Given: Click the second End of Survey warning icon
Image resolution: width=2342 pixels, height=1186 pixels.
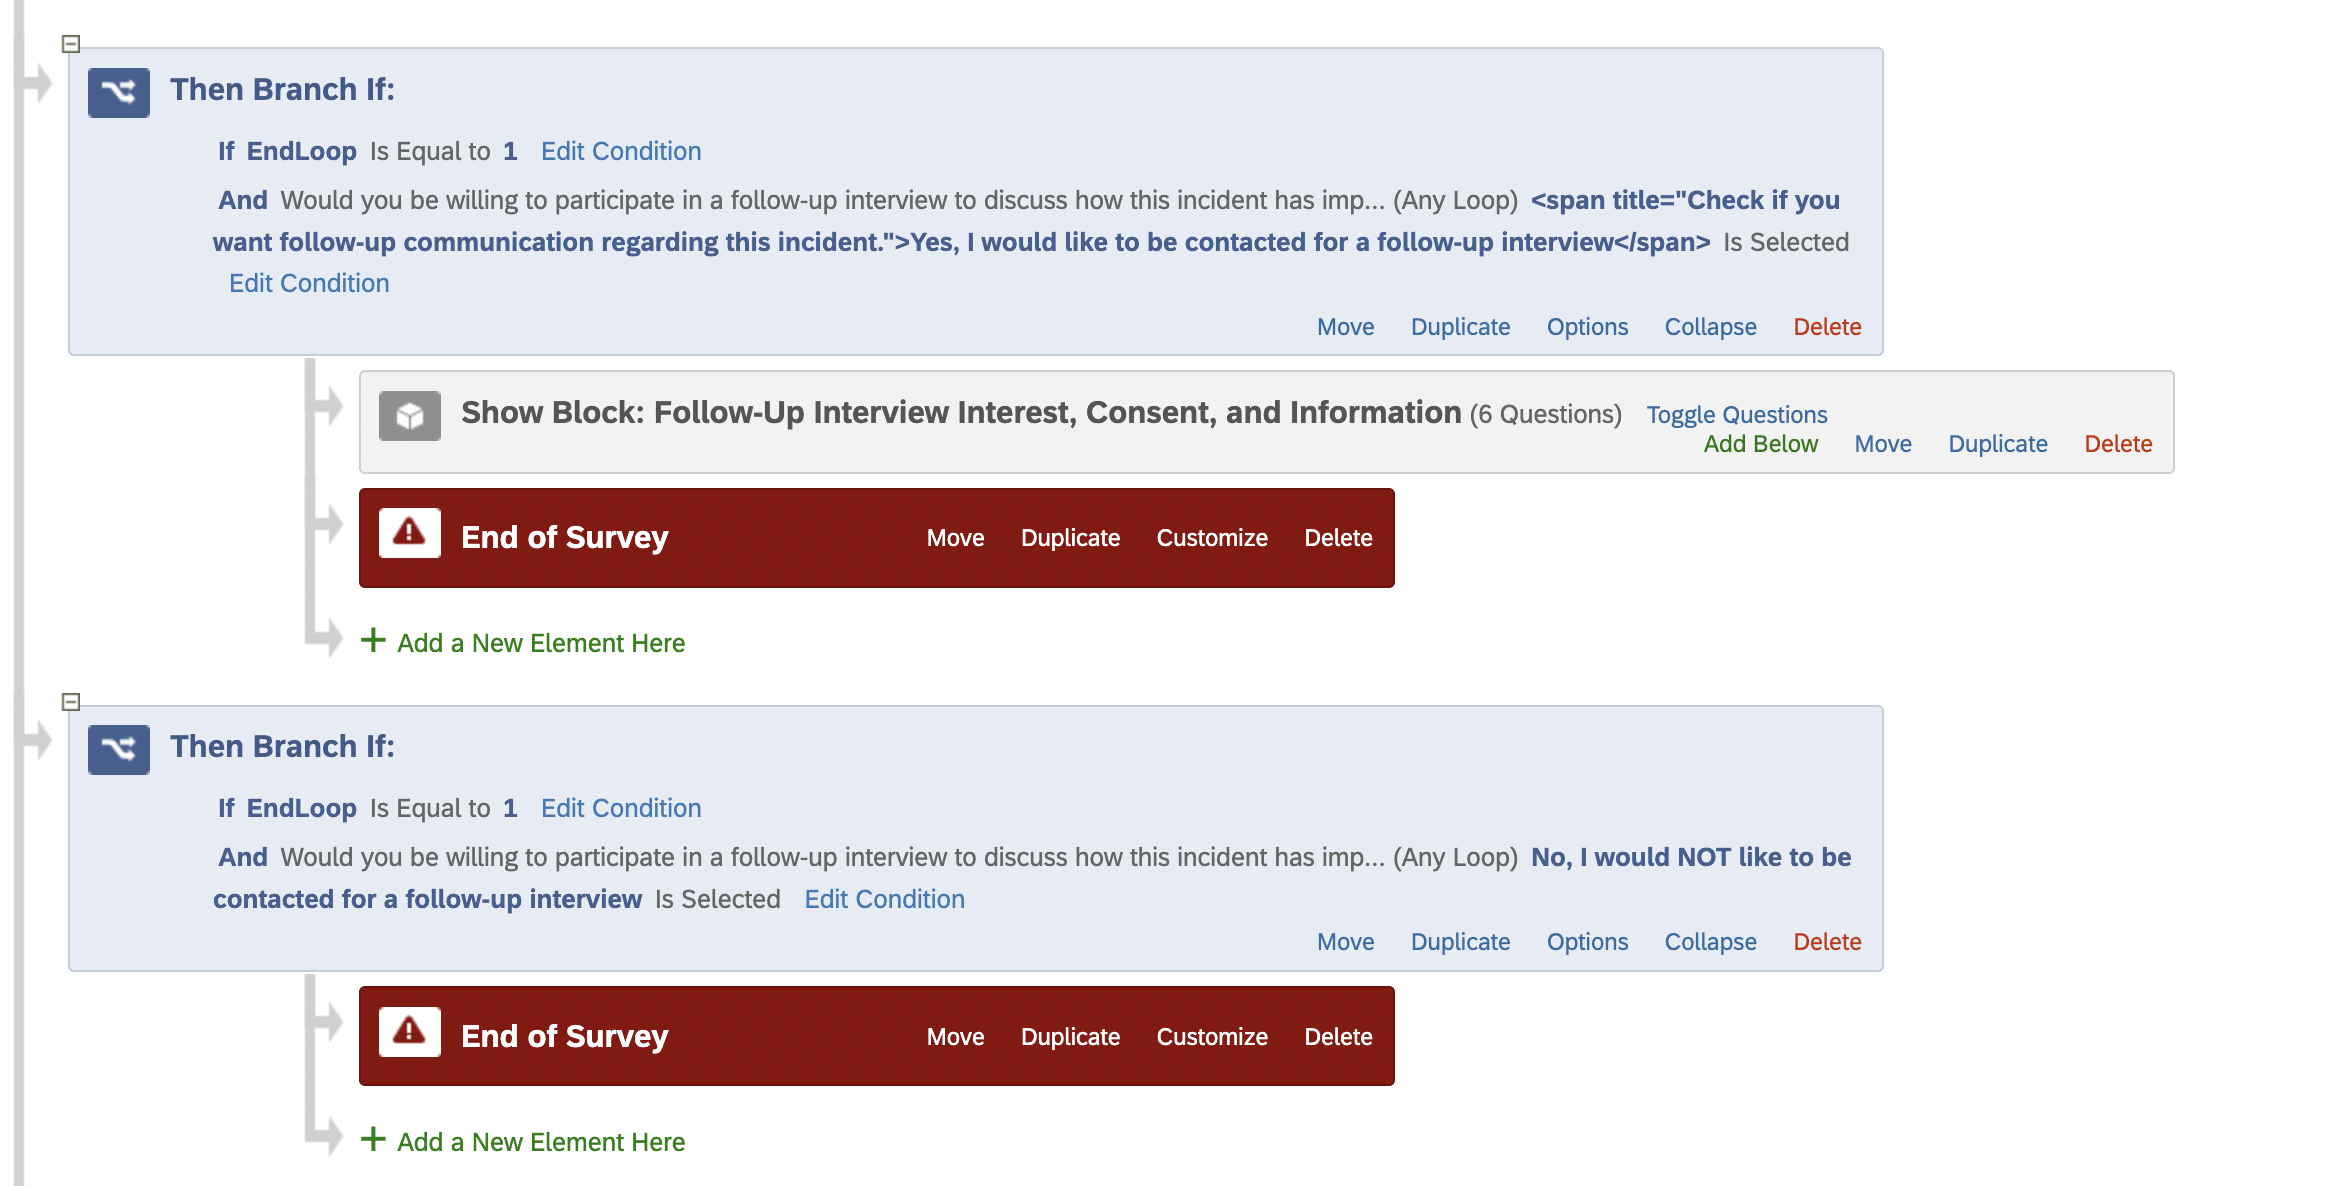Looking at the screenshot, I should (410, 1031).
